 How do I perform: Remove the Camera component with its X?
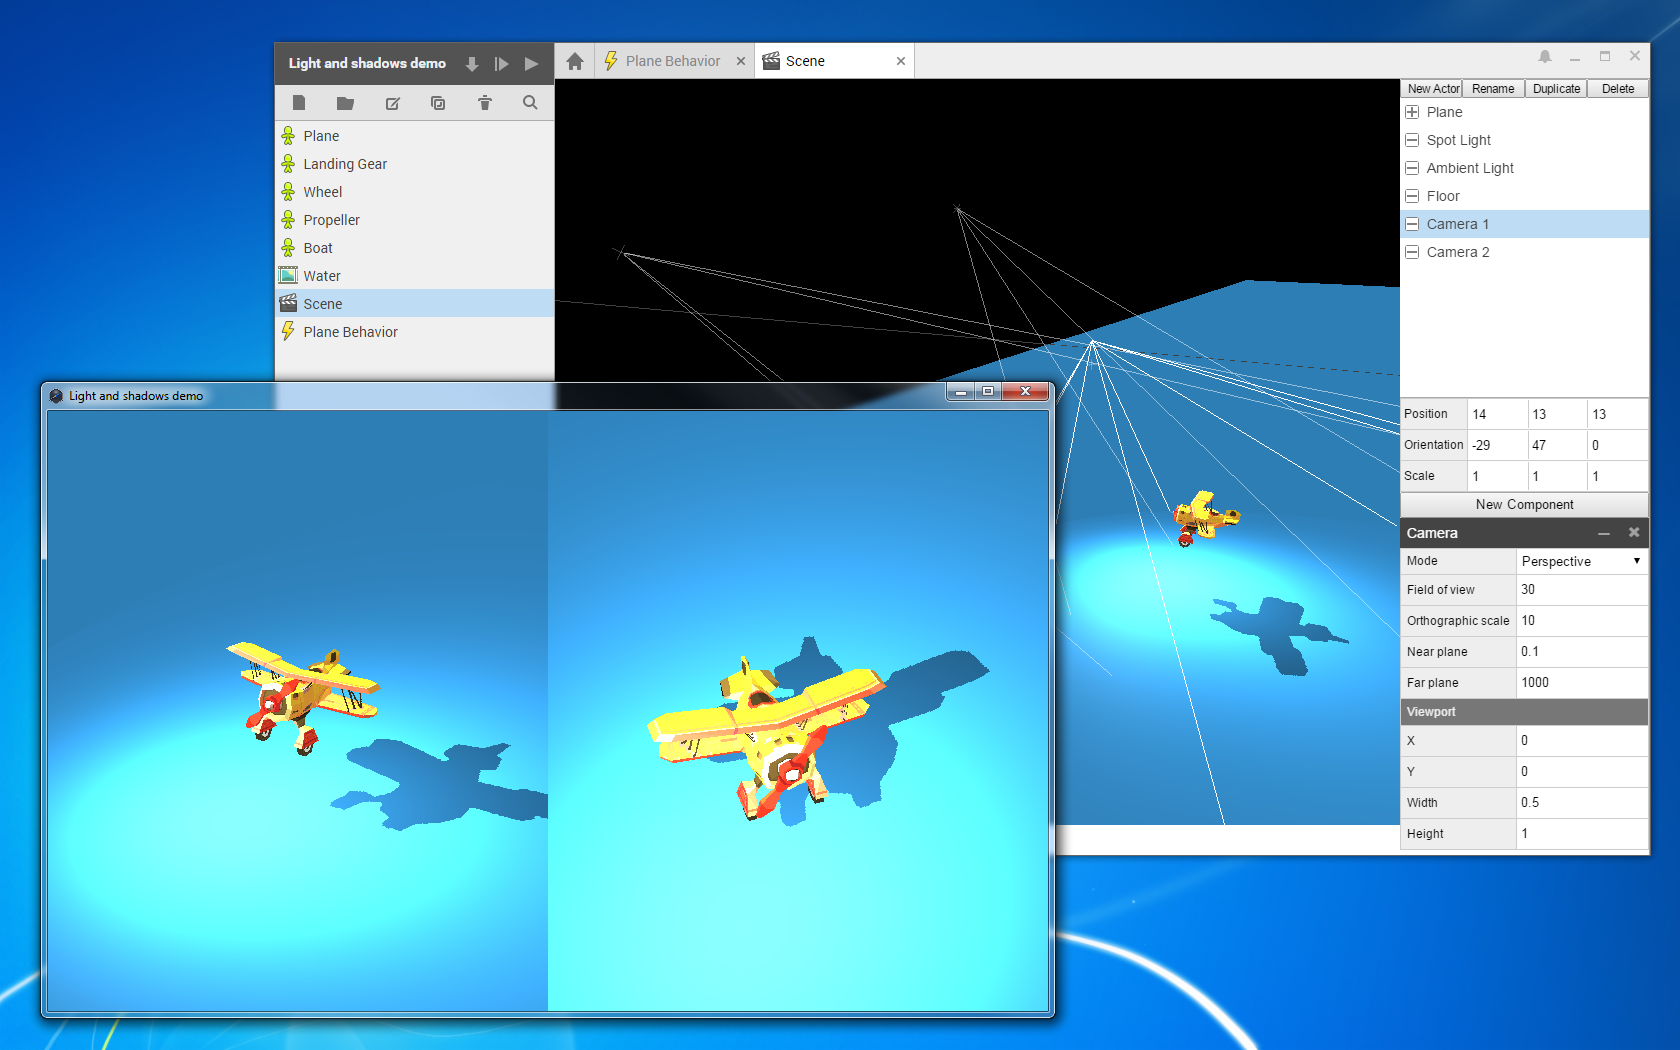point(1634,533)
